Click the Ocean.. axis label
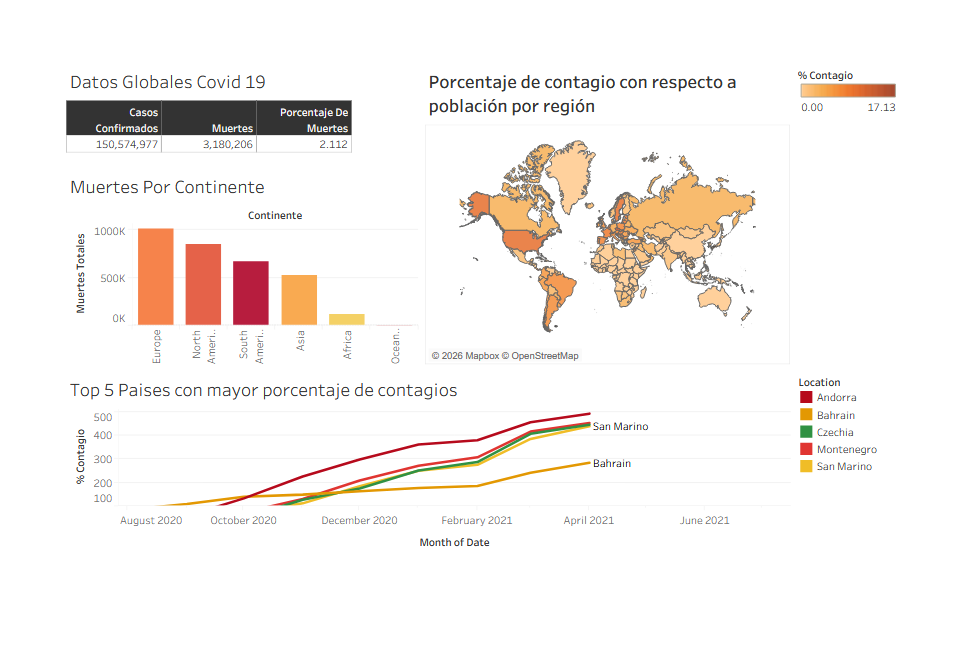This screenshot has height=660, width=963. [396, 346]
